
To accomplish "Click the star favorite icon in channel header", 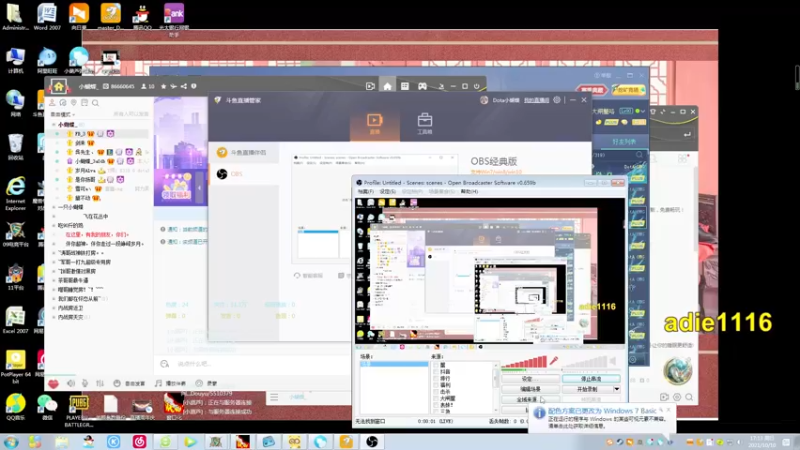I will pos(163,86).
